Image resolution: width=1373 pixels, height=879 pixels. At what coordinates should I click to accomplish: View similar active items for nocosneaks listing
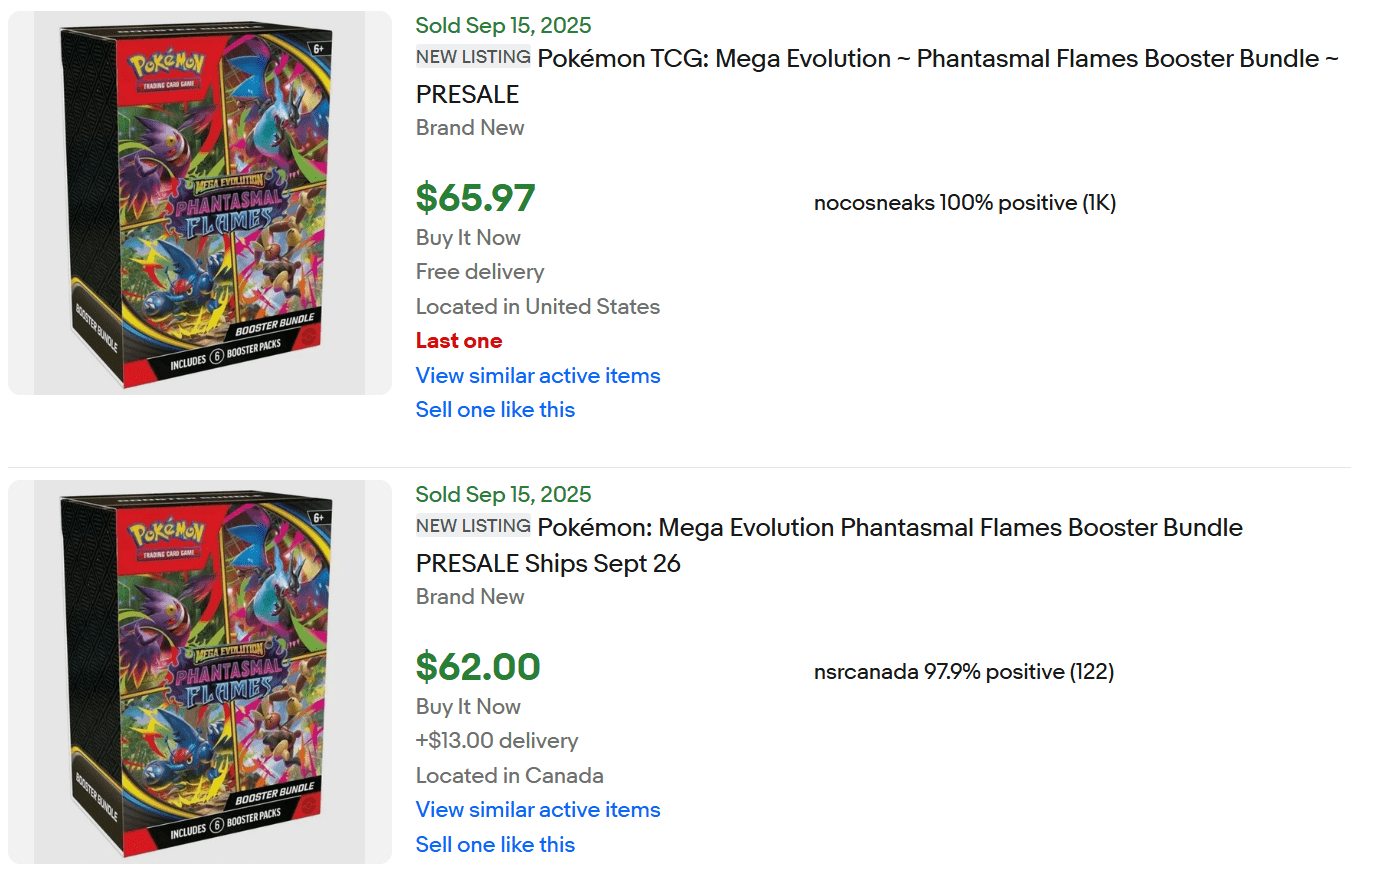(538, 376)
